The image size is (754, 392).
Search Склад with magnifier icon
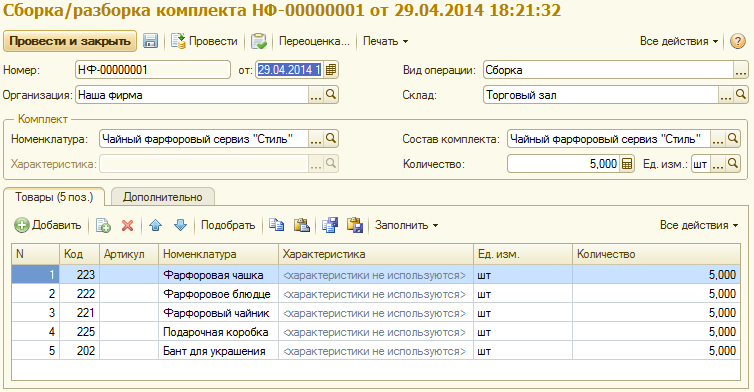pos(741,95)
